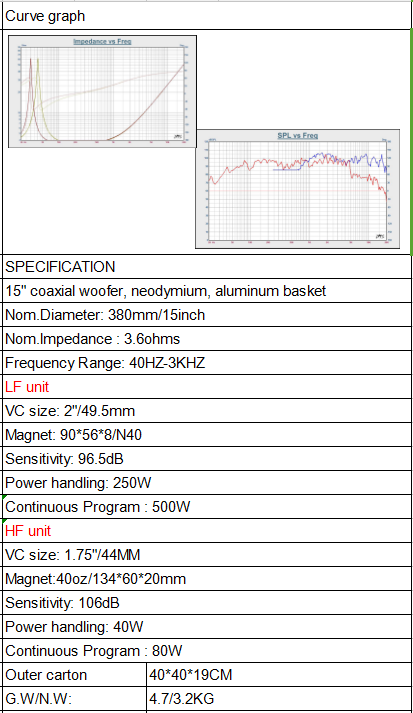Select the red LF unit cell
413x713 pixels.
(207, 387)
